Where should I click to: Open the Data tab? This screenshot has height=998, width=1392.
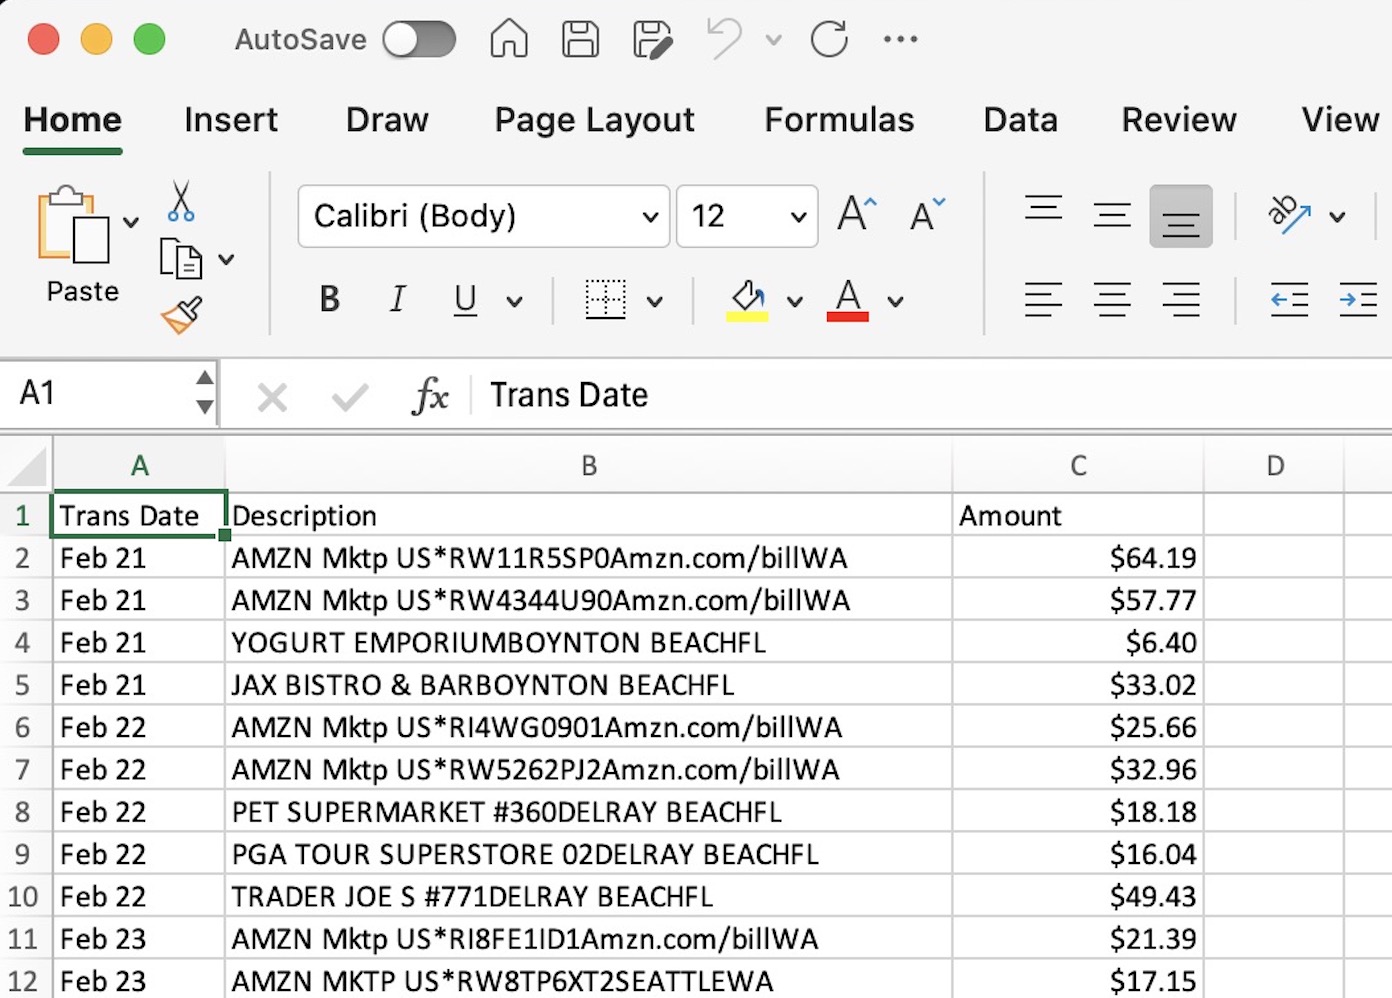coord(1020,120)
